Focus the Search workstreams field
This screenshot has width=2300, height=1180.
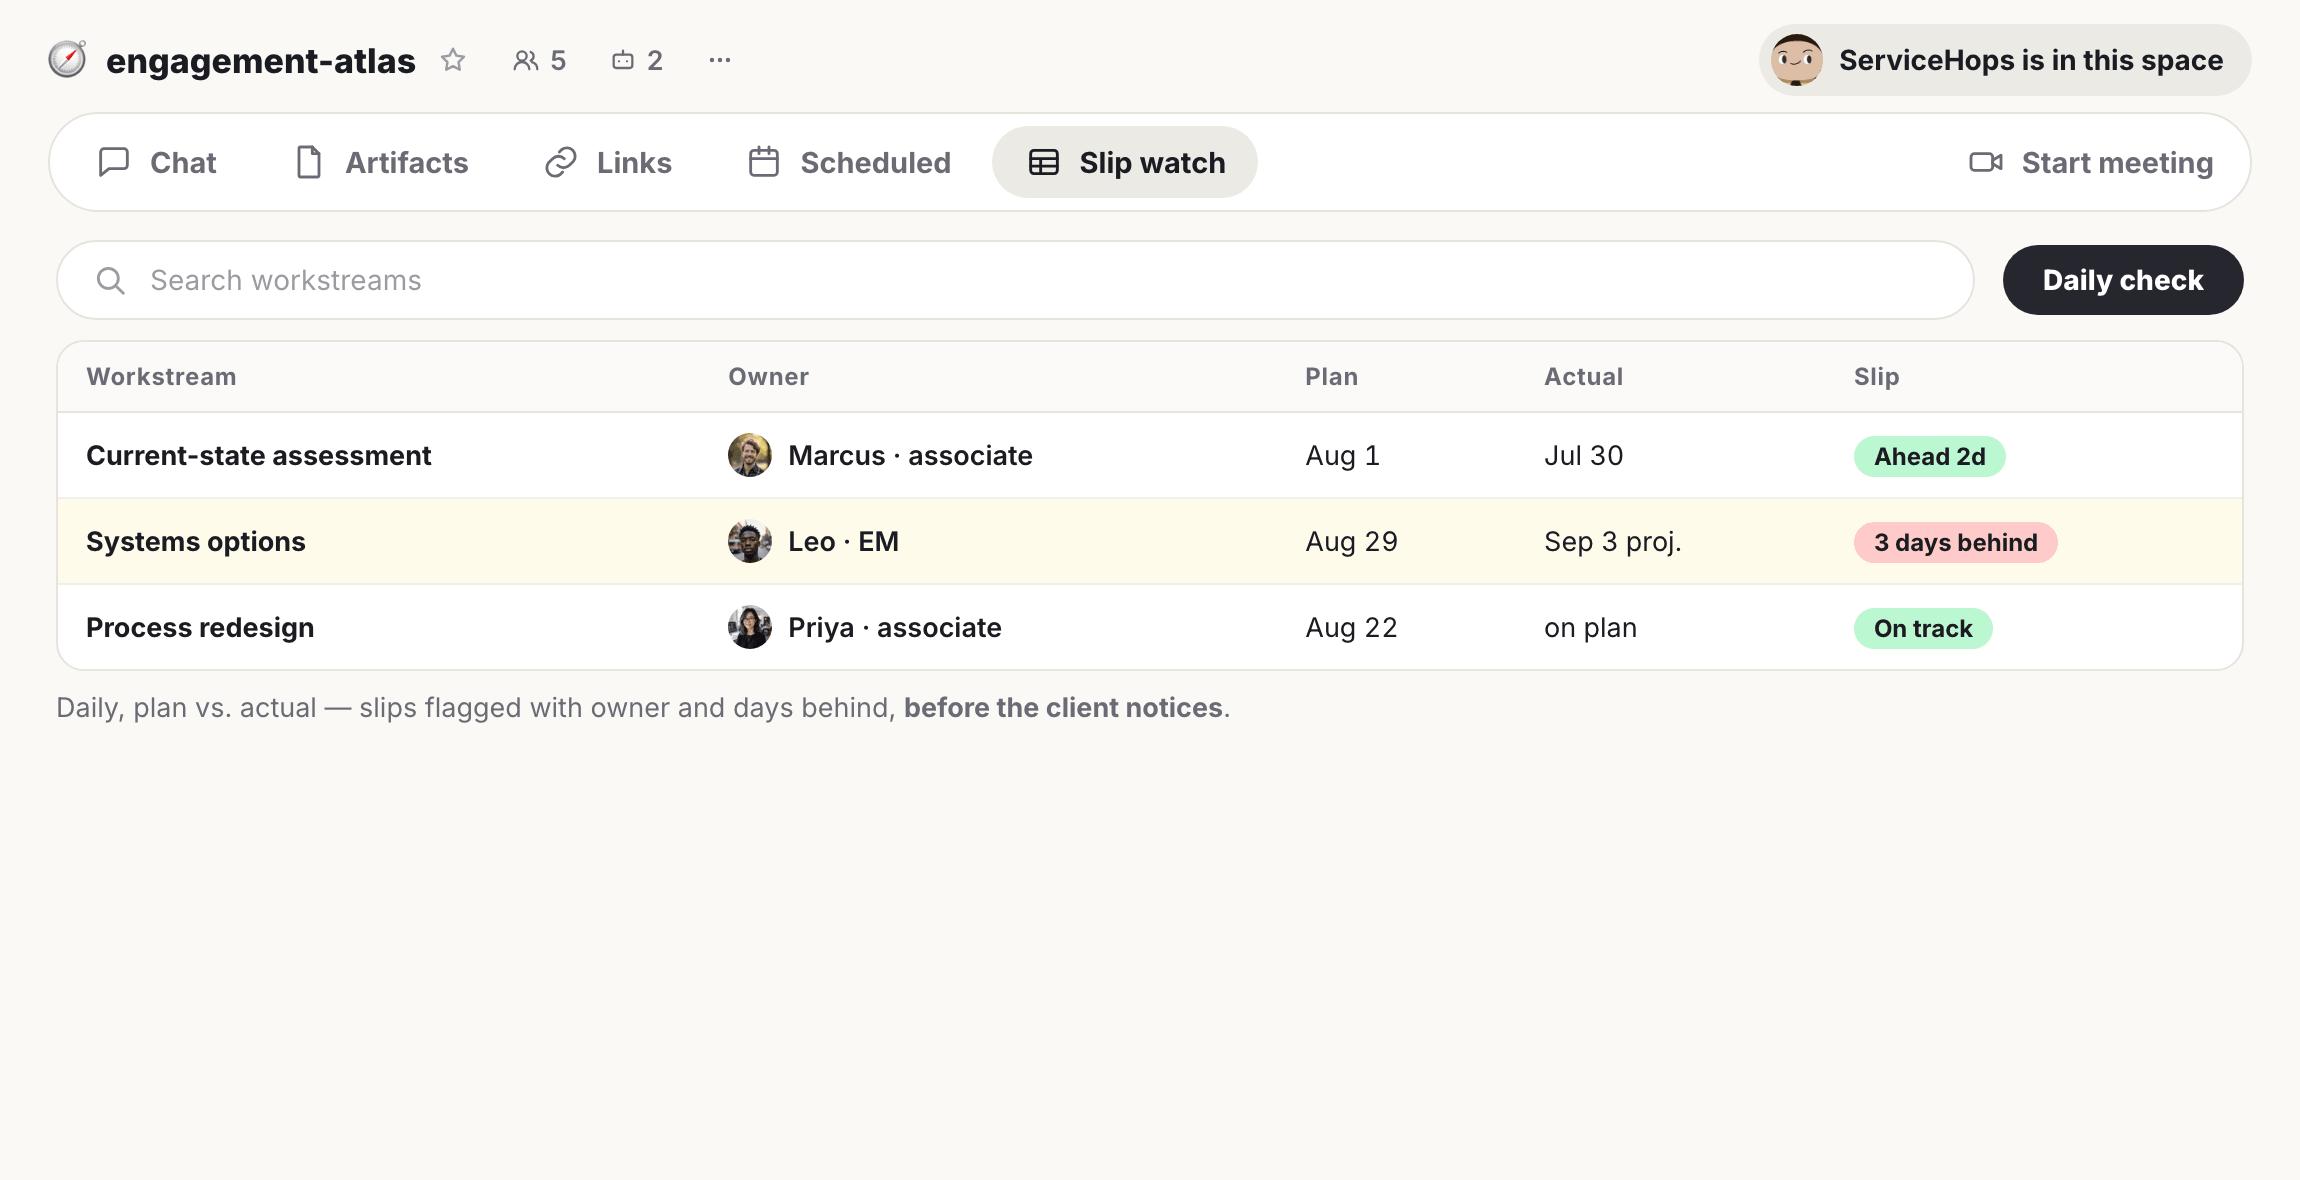point(1015,280)
